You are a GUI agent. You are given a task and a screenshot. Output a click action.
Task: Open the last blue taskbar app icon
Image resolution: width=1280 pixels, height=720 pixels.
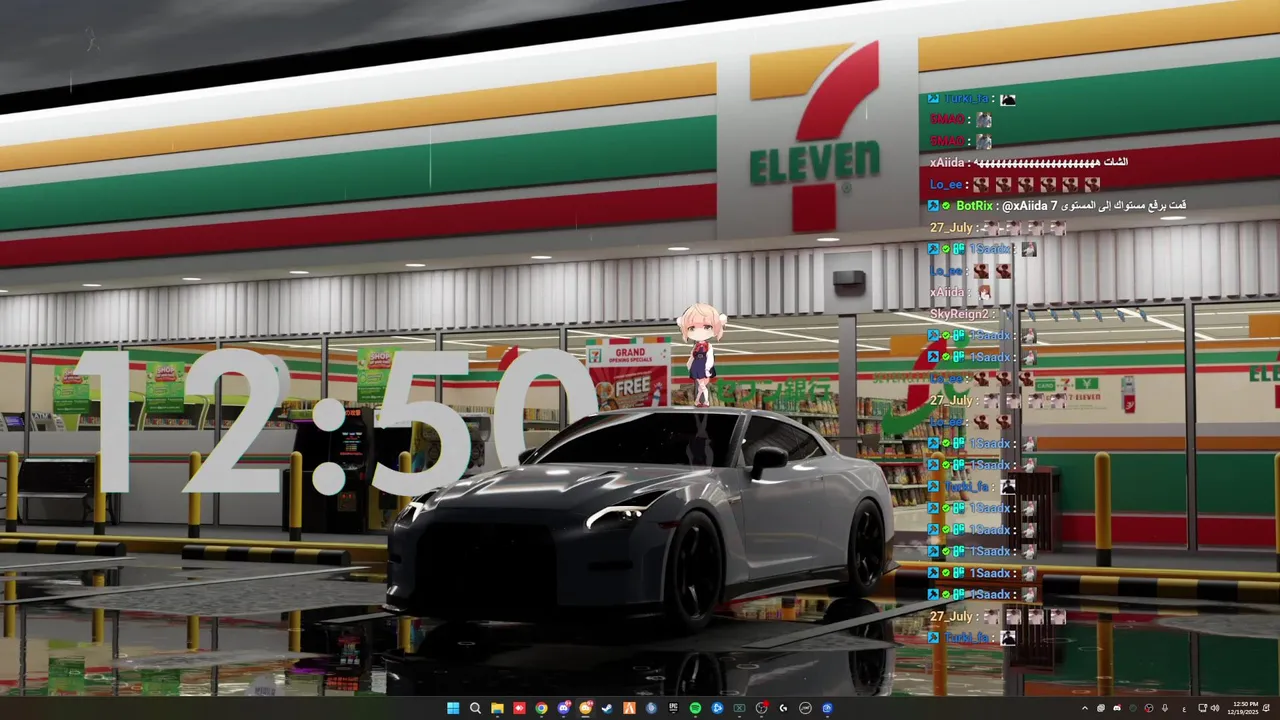coord(827,708)
